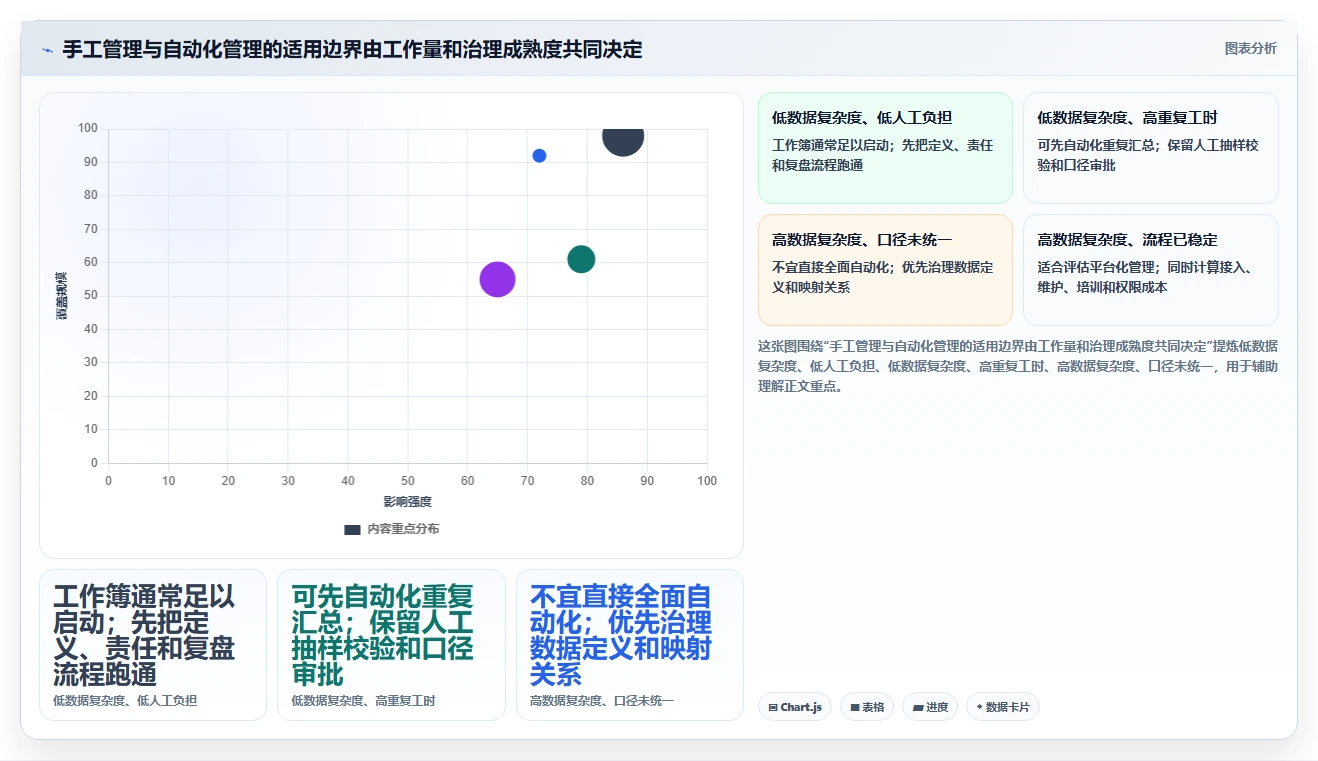Click the caption 低数据复杂度、低人工负担 under dark heading
Screen dimensions: 1318x761
tap(125, 701)
